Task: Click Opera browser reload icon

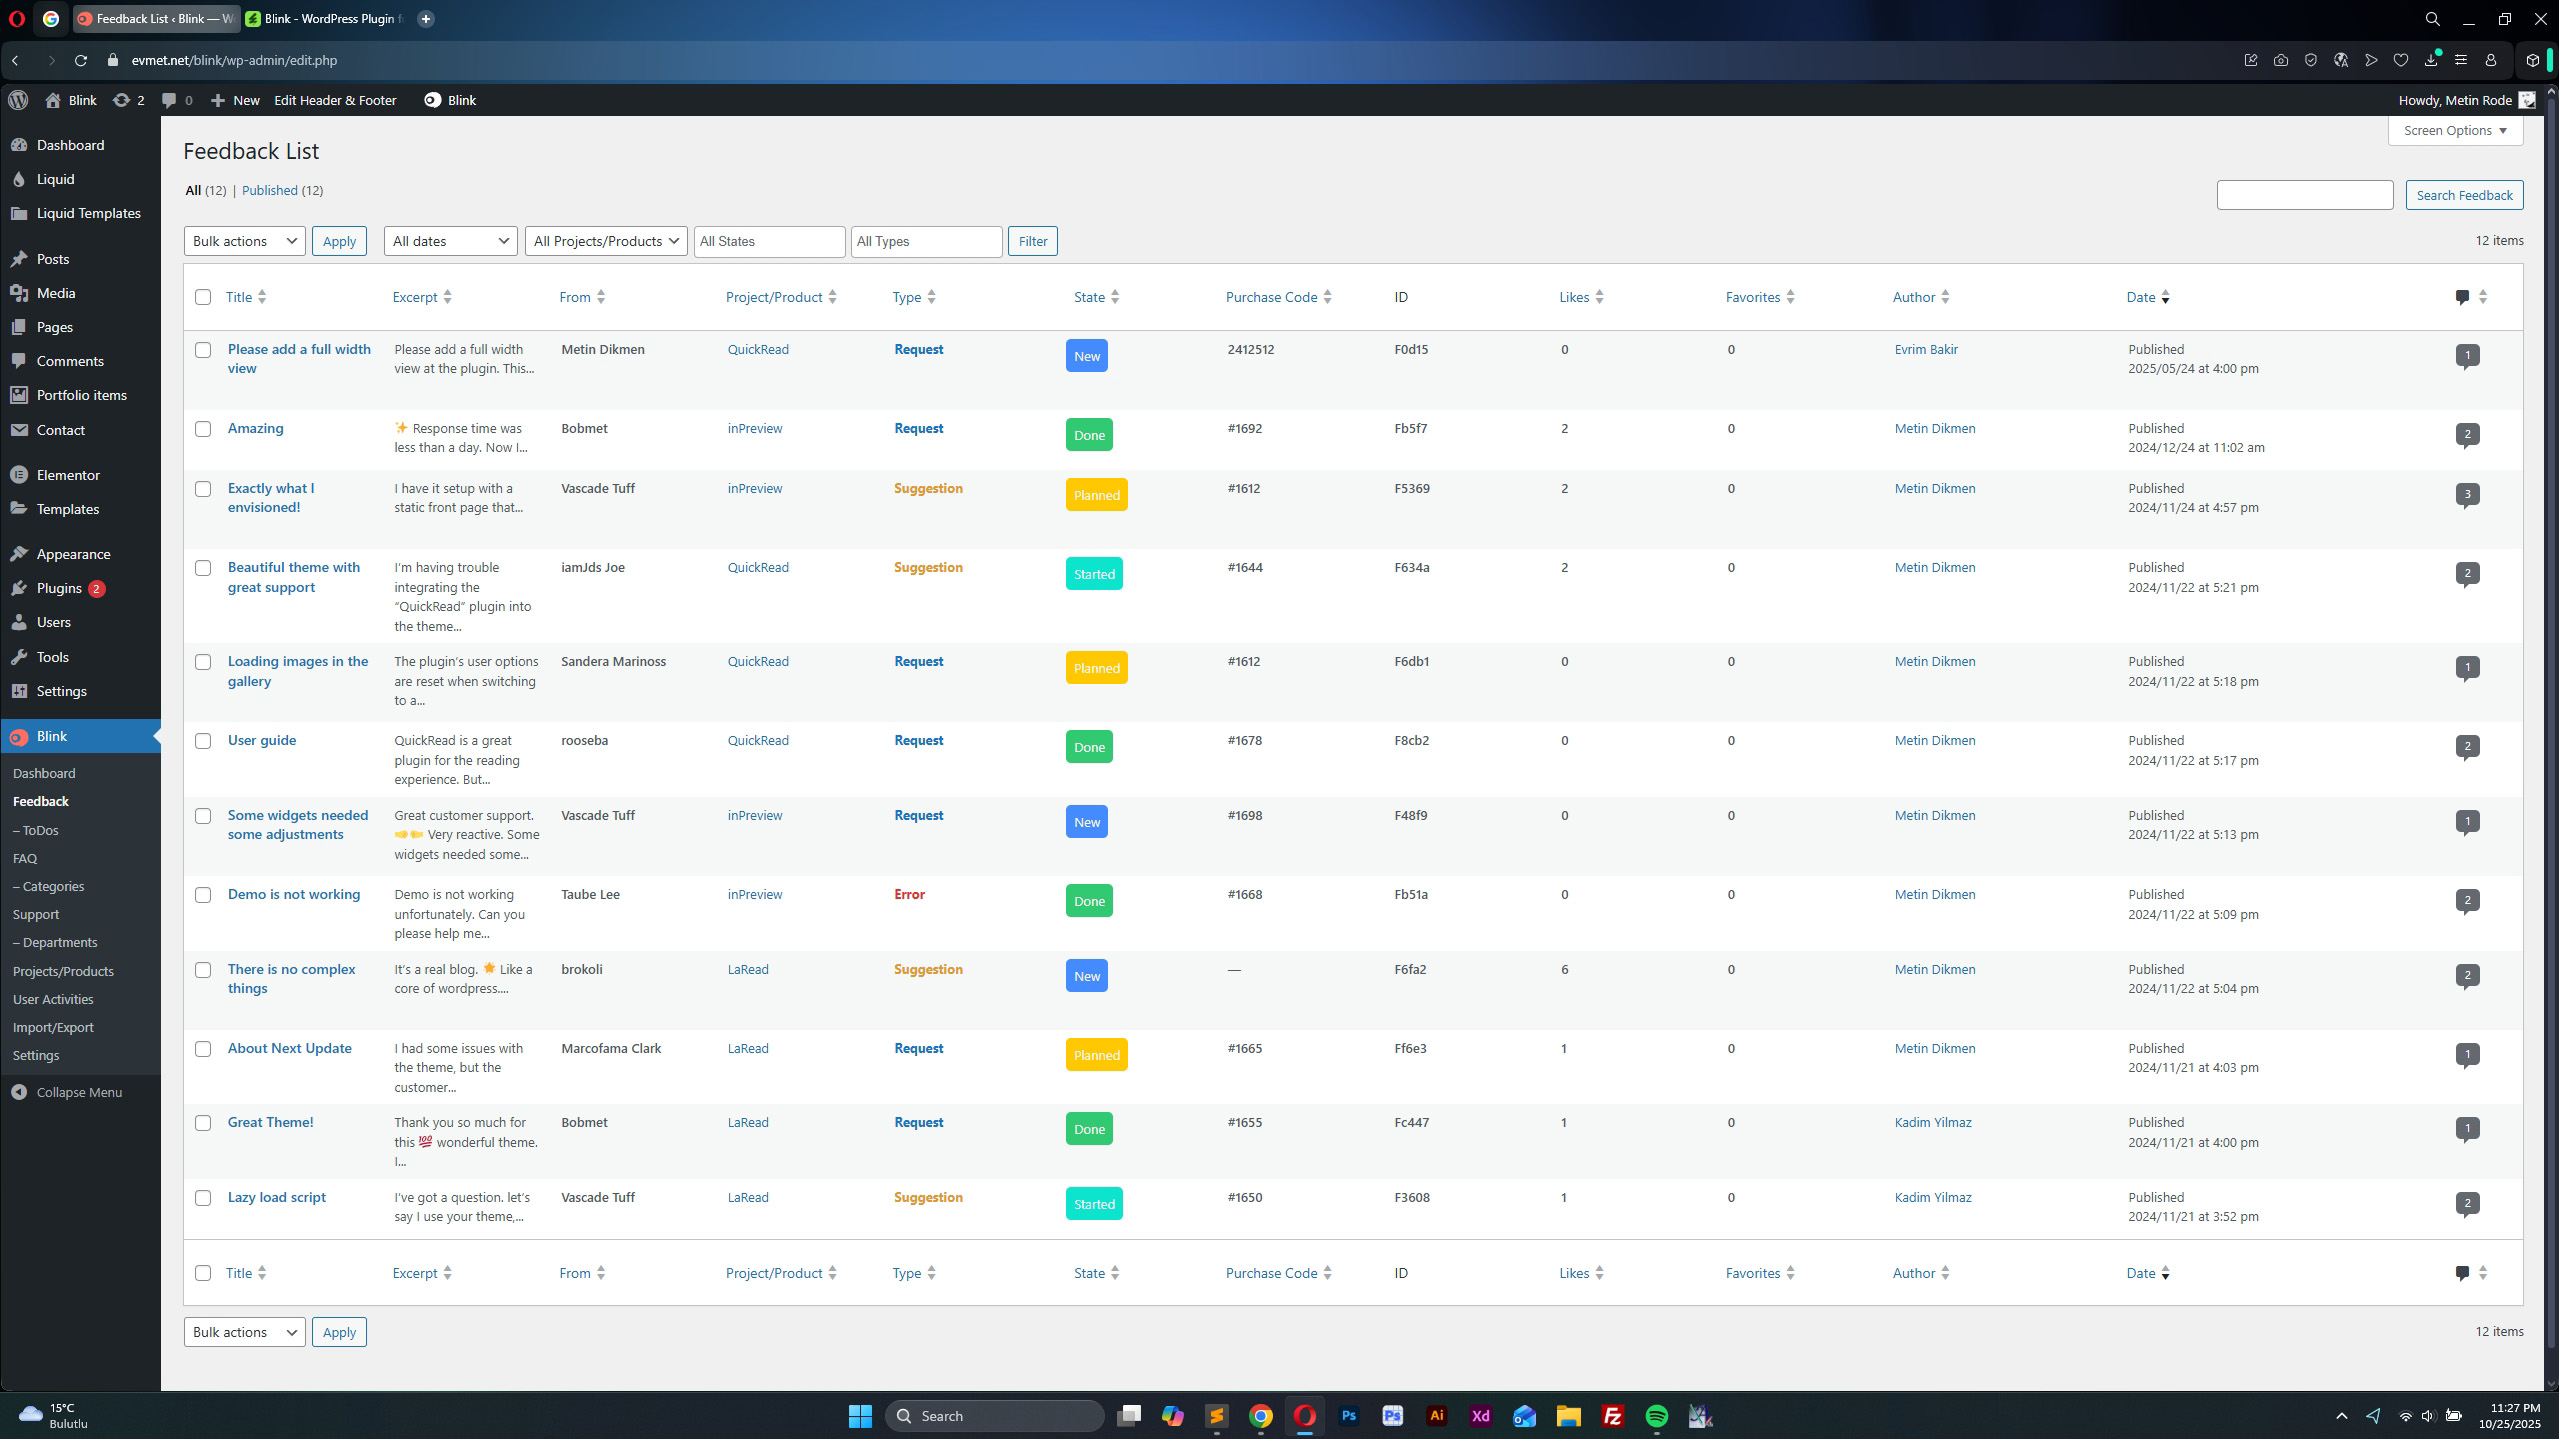Action: pos(81,60)
